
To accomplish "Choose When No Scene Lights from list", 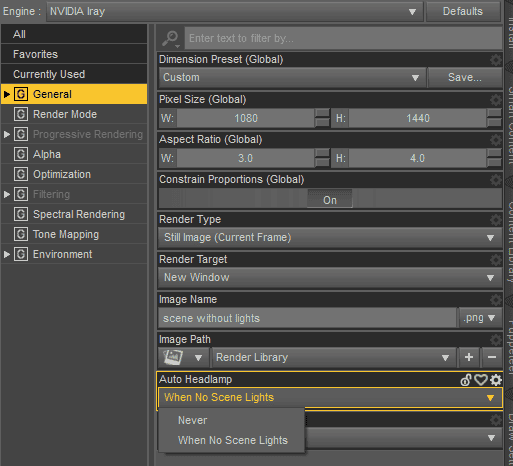I will pyautogui.click(x=232, y=440).
